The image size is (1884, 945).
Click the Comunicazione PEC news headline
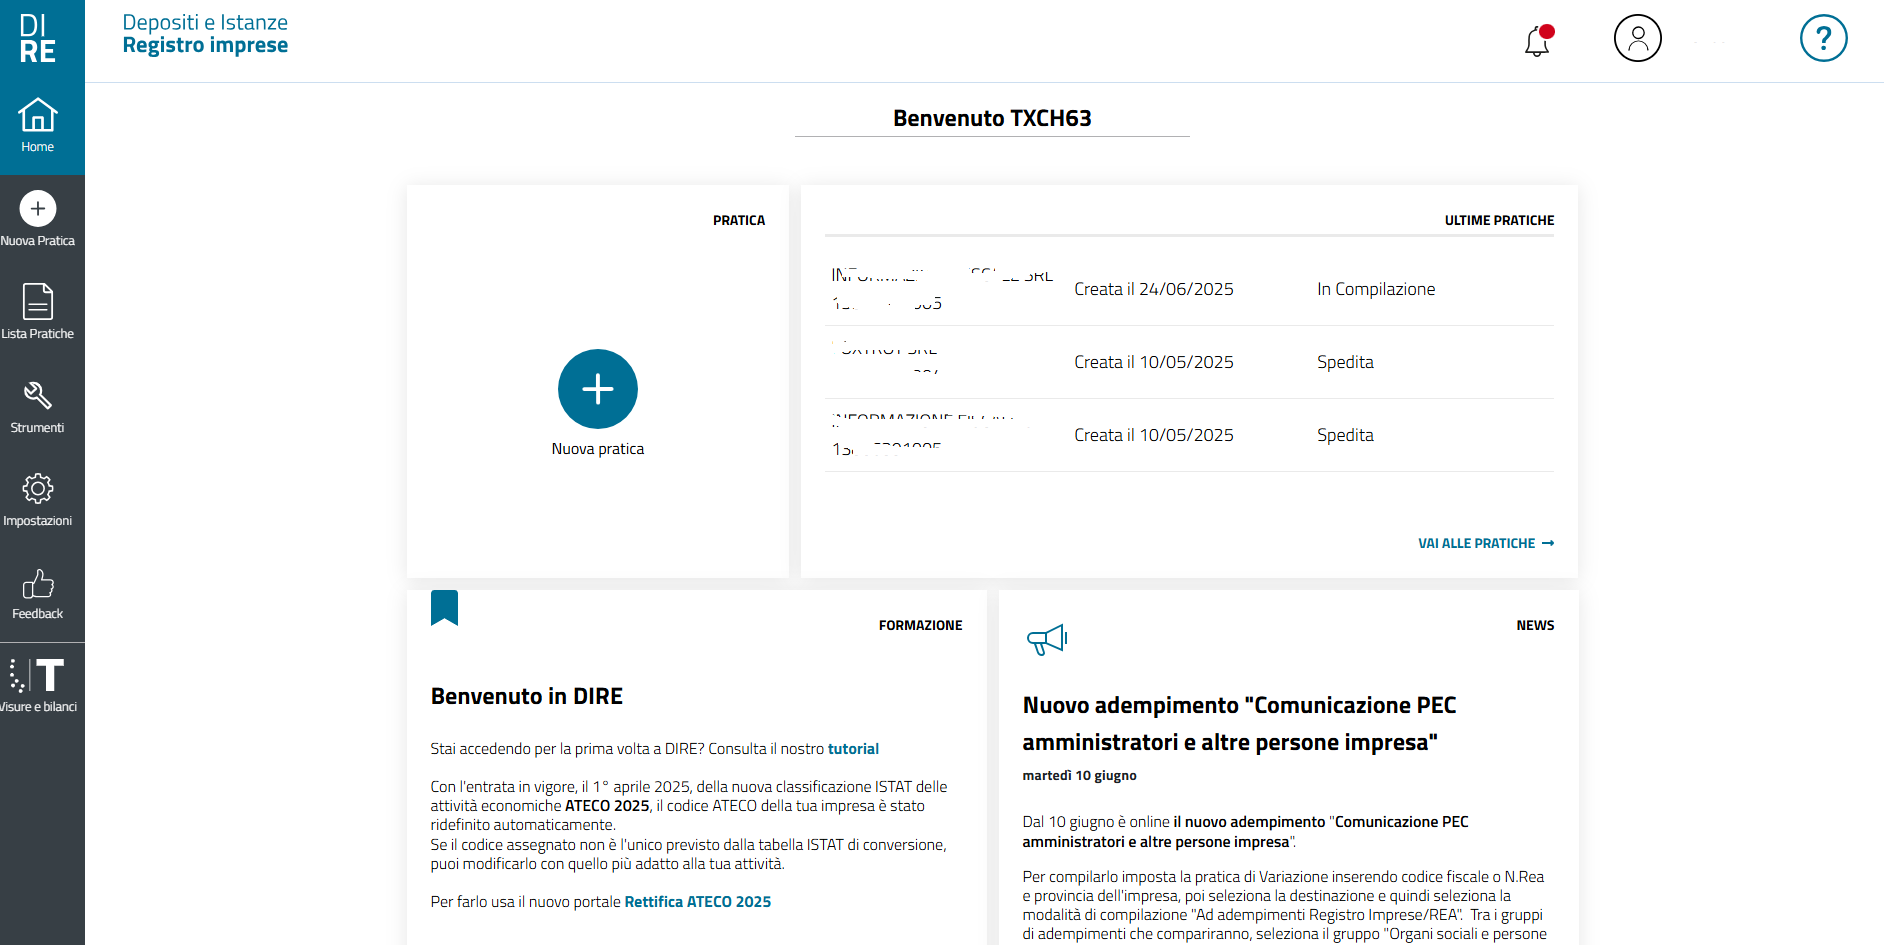click(1239, 724)
